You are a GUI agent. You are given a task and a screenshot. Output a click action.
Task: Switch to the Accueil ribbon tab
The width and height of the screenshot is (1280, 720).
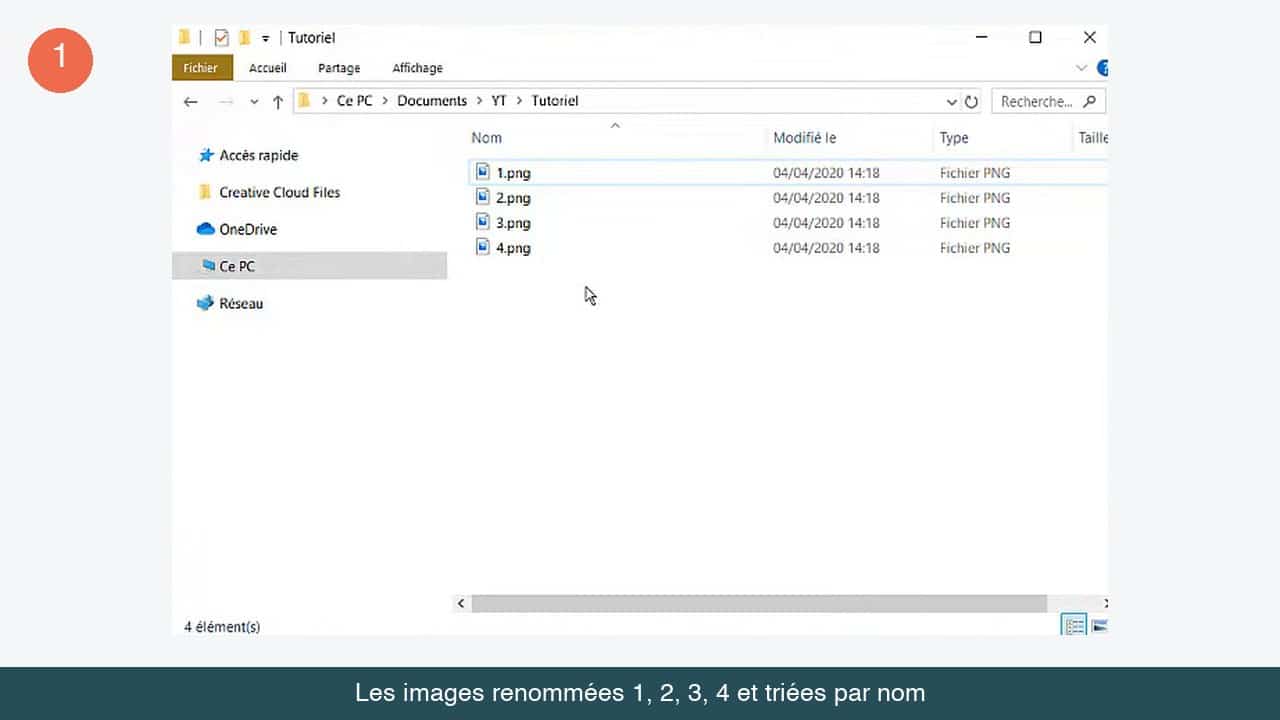coord(268,68)
